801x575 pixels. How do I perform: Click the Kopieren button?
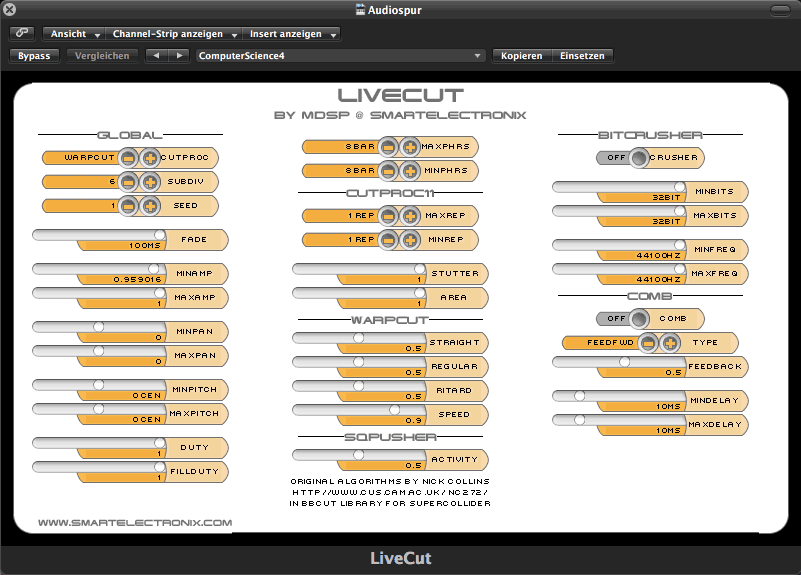522,56
